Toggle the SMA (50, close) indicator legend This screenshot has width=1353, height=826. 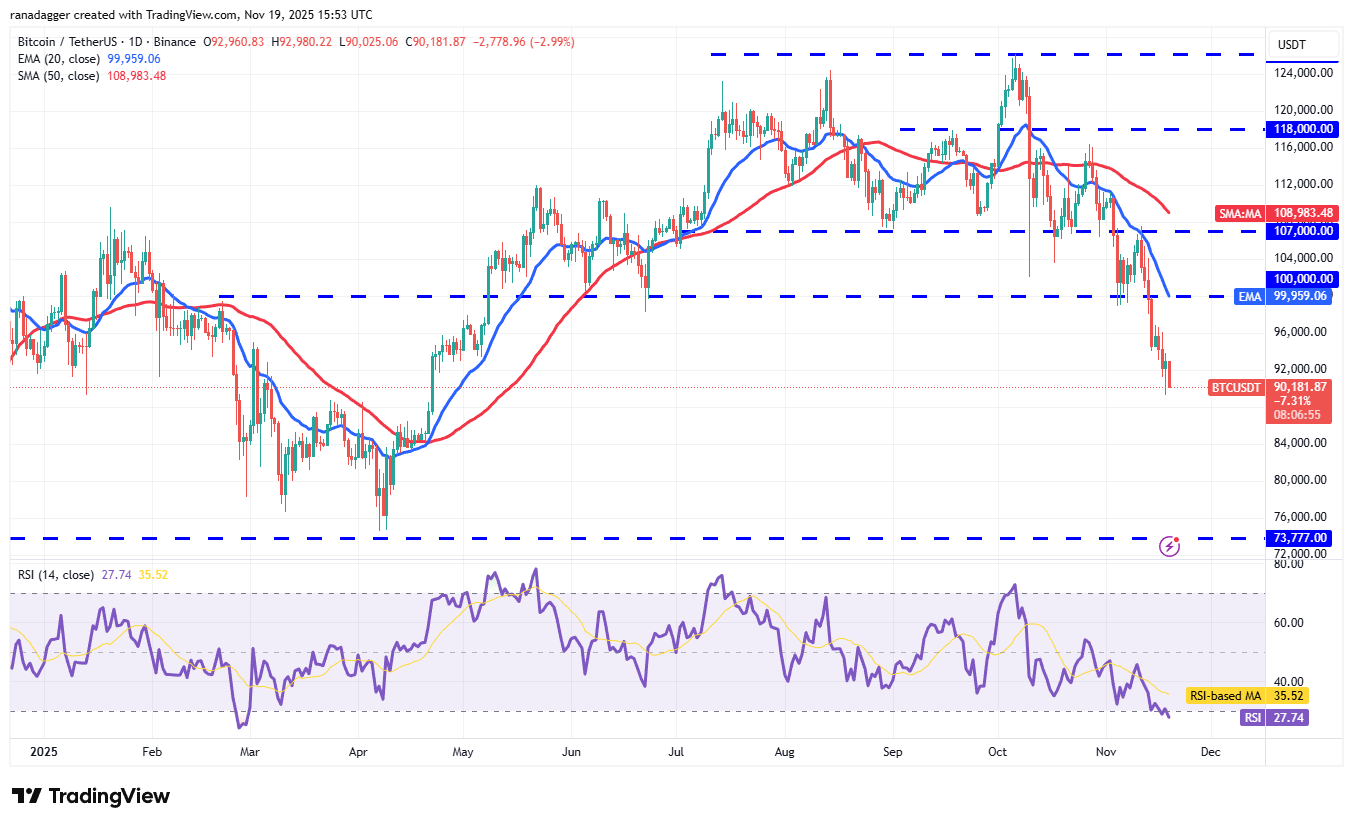tap(57, 75)
